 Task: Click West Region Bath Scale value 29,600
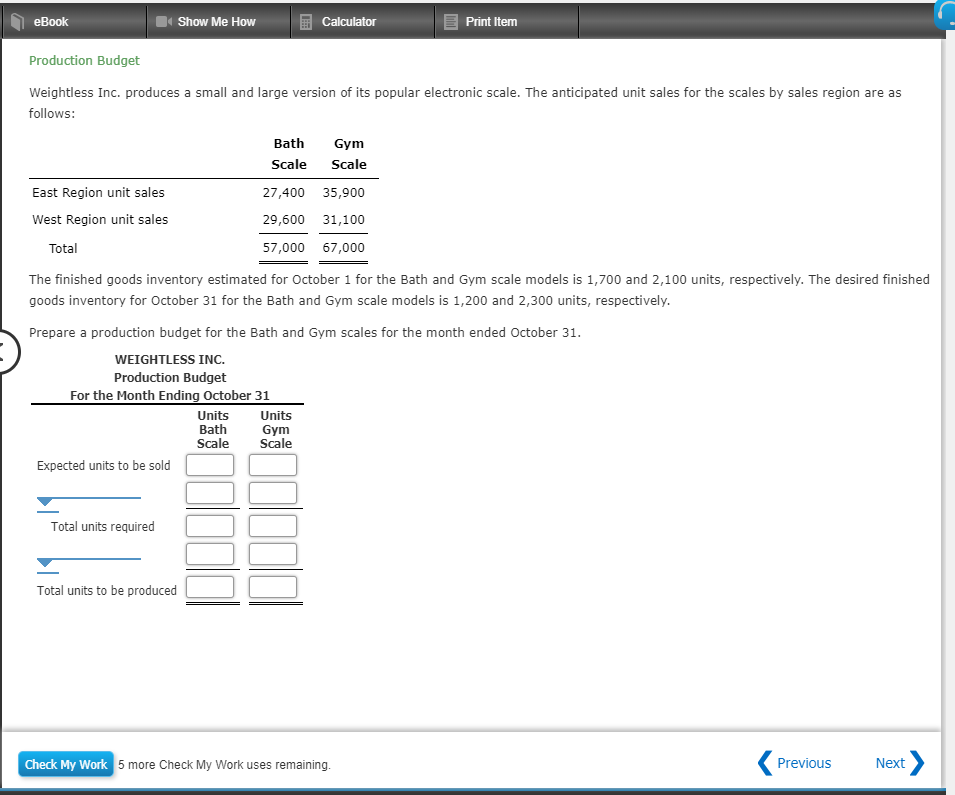(283, 219)
